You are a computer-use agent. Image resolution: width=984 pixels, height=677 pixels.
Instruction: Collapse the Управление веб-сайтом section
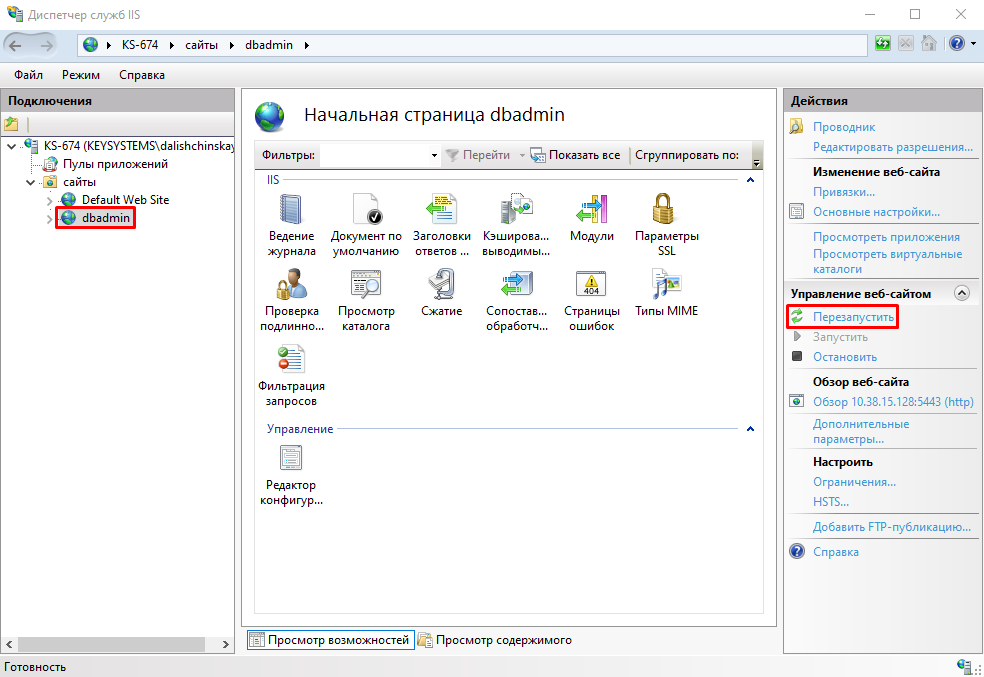point(962,293)
